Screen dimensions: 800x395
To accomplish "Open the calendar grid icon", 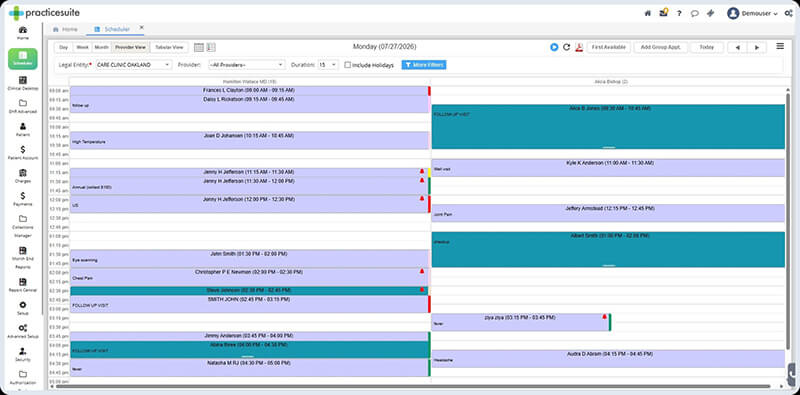I will [199, 47].
